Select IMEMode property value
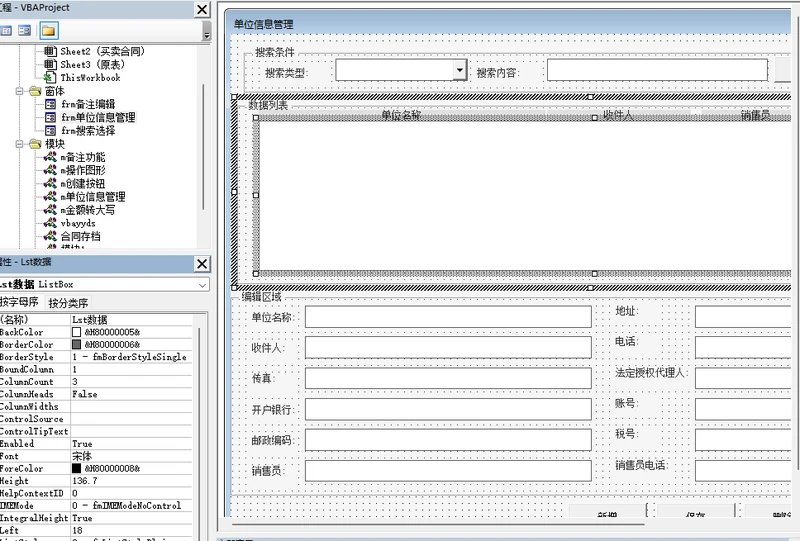The width and height of the screenshot is (800, 541). [x=131, y=506]
